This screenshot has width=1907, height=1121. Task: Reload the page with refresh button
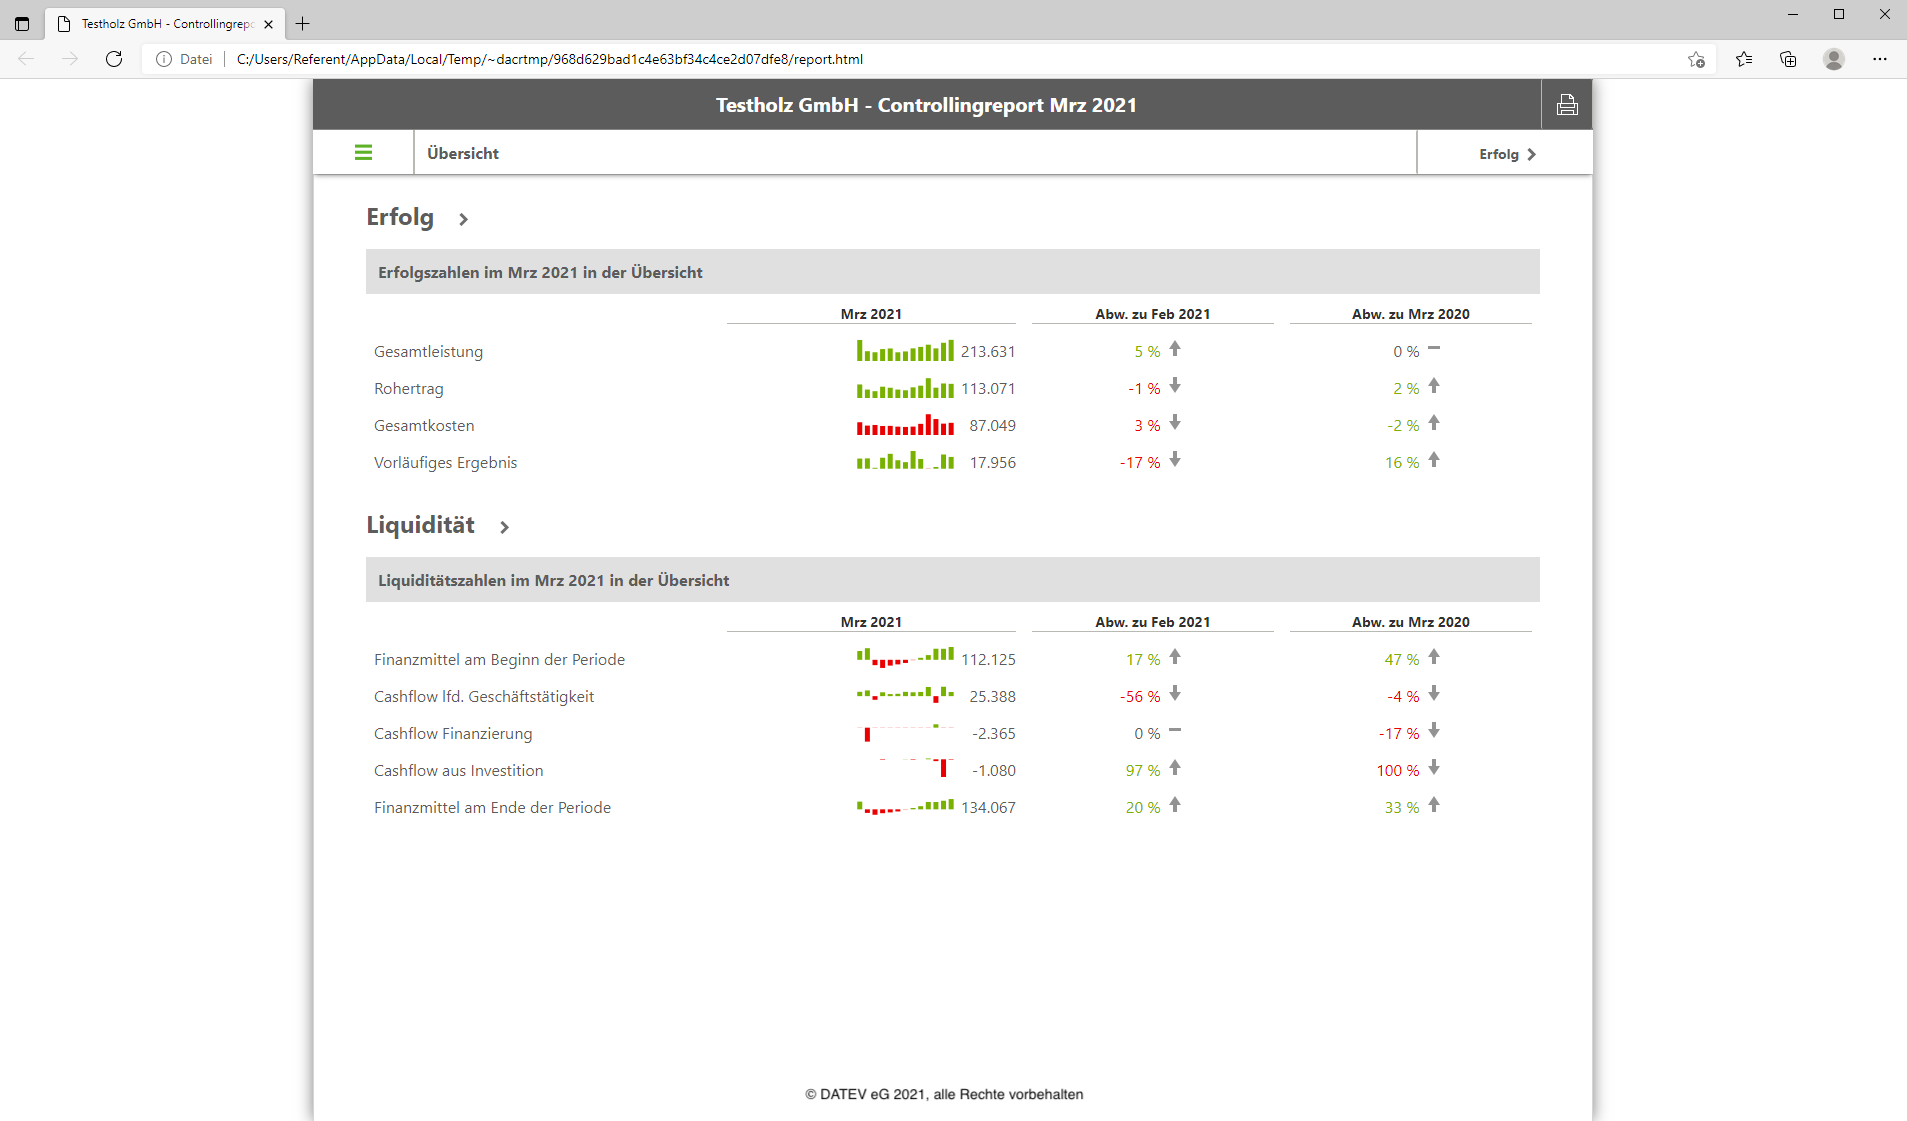point(114,59)
